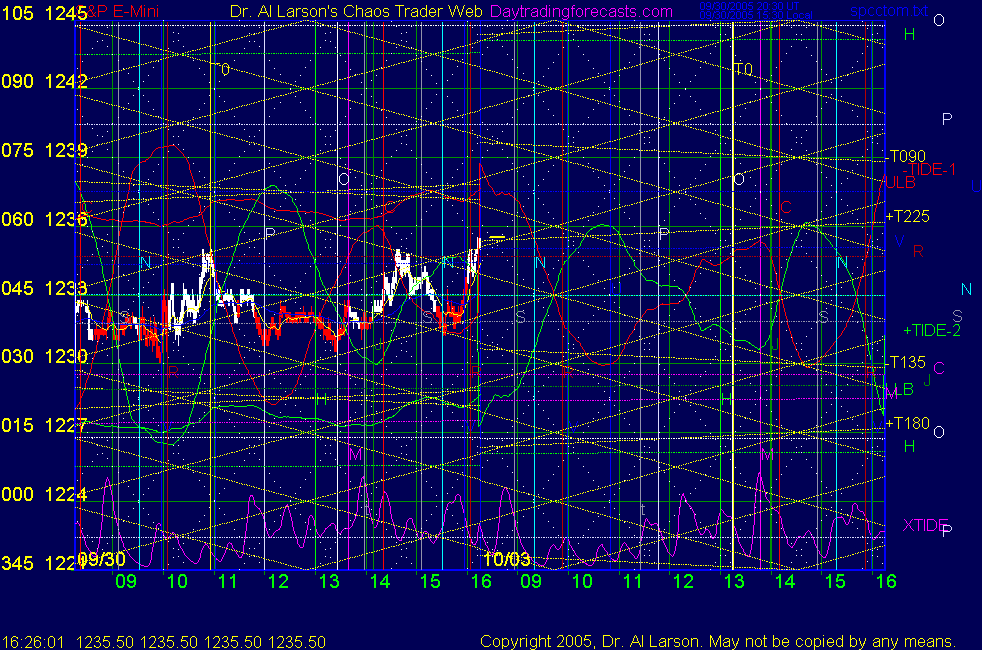Click the 015 1227 price axis label
Screen dimensions: 982x650
[44, 425]
